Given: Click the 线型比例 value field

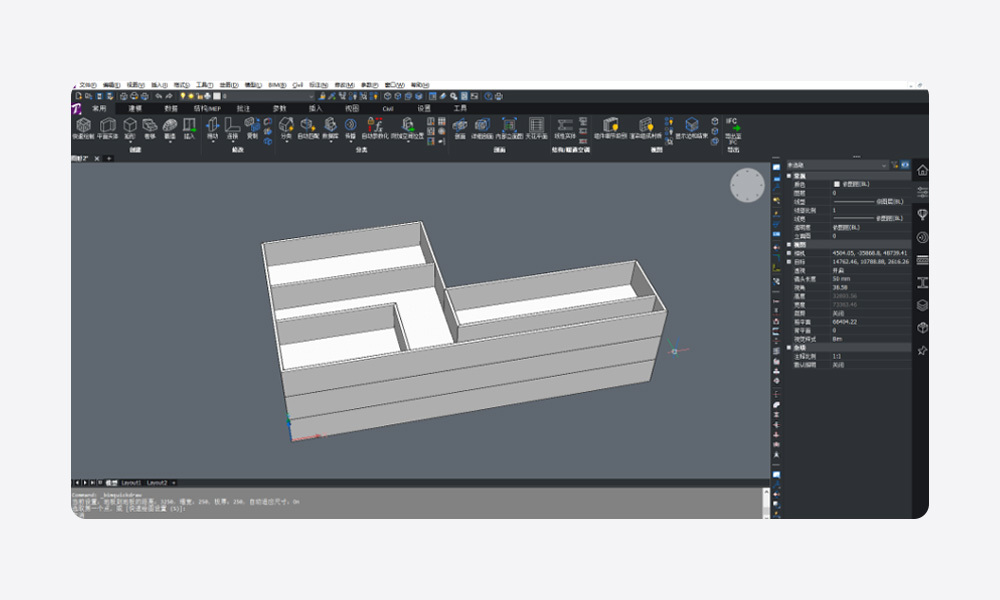Looking at the screenshot, I should pyautogui.click(x=871, y=210).
